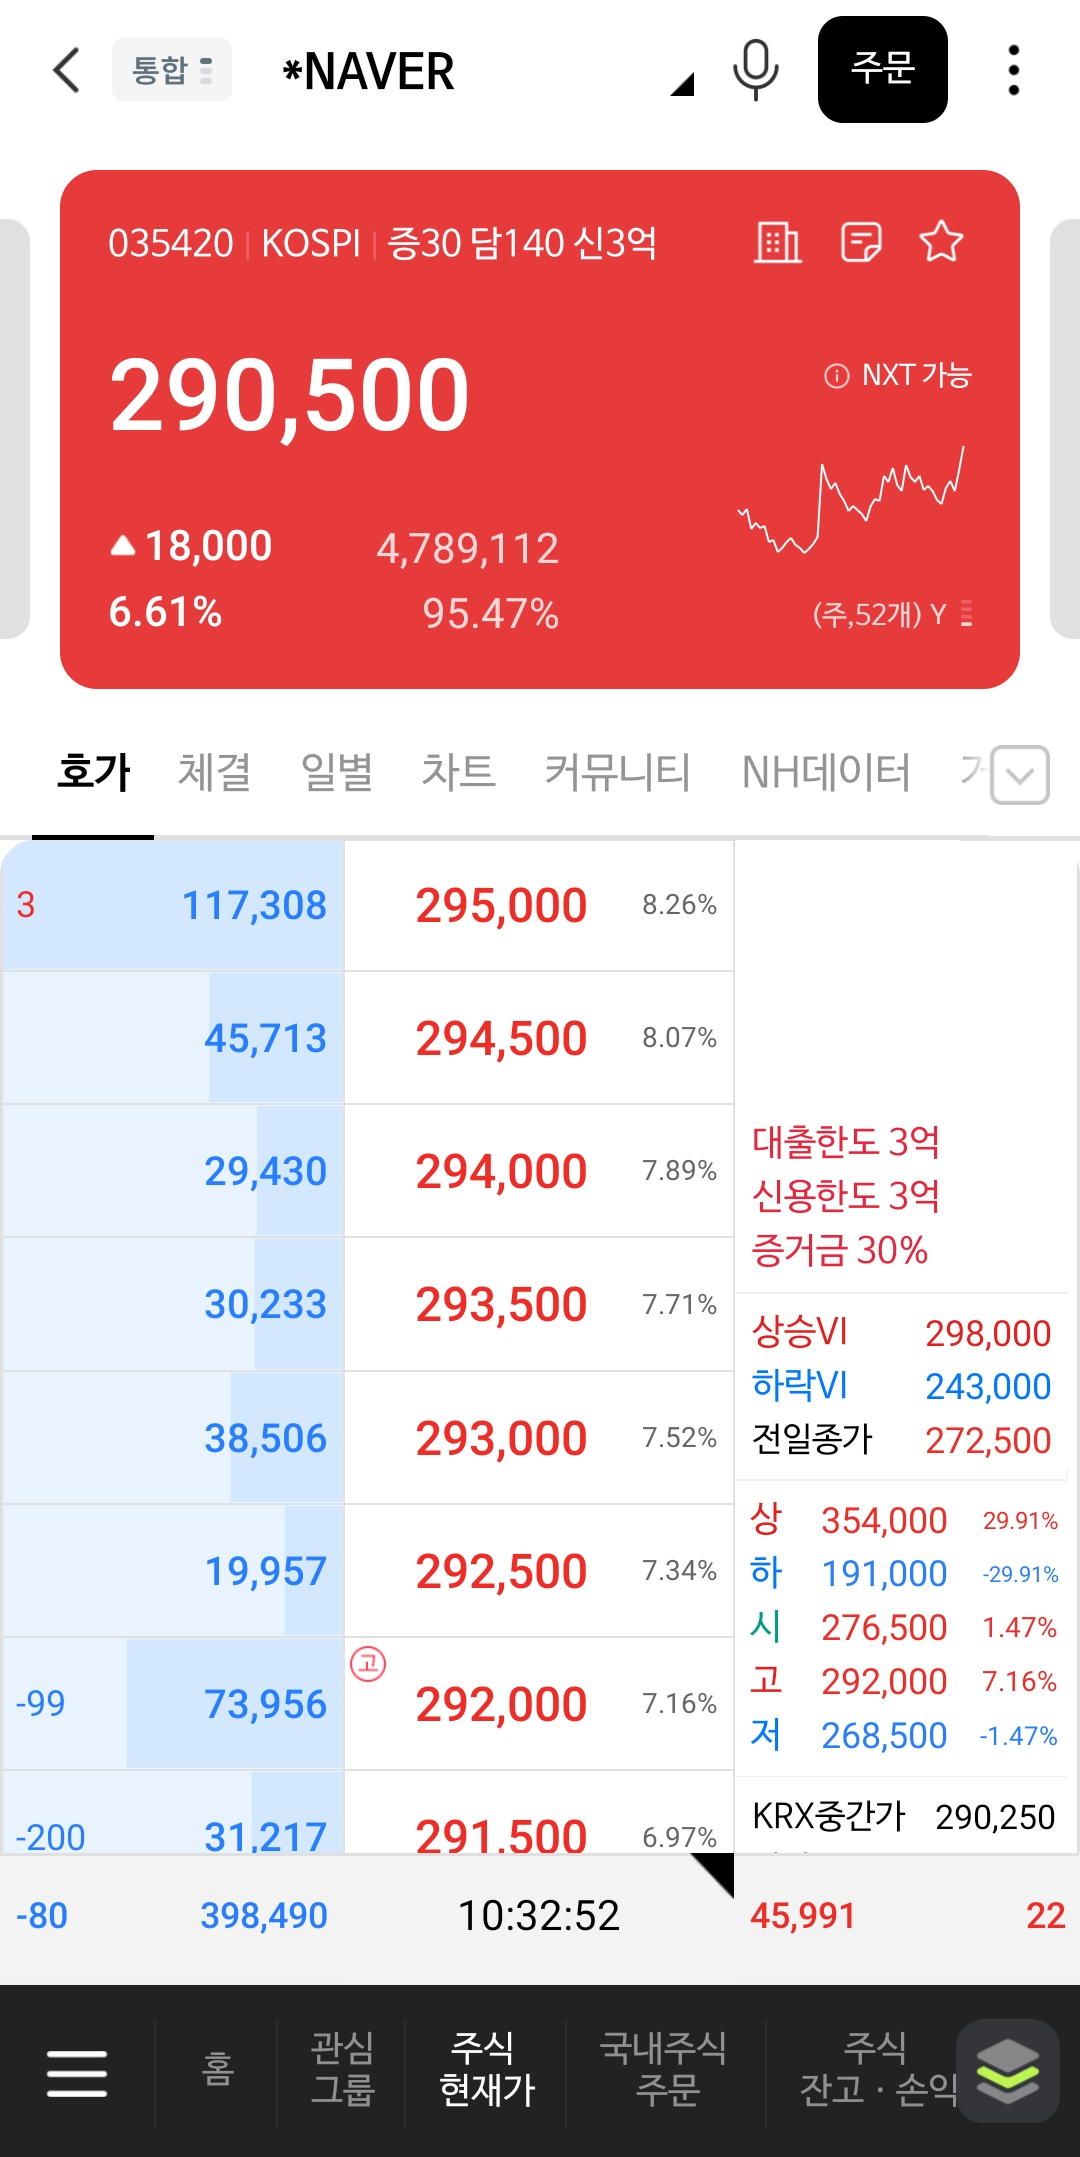Open the hamburger menu in bottom bar
The width and height of the screenshot is (1080, 2157).
click(x=77, y=2073)
